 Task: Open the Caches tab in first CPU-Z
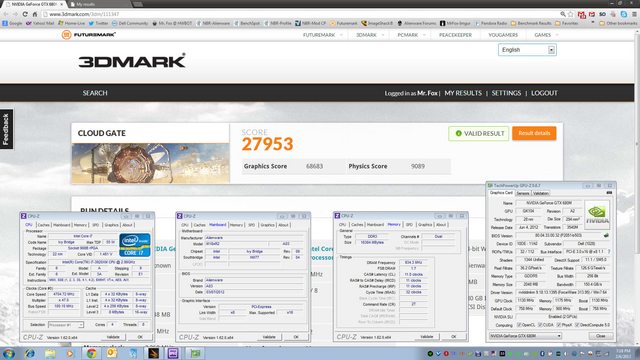coord(43,225)
